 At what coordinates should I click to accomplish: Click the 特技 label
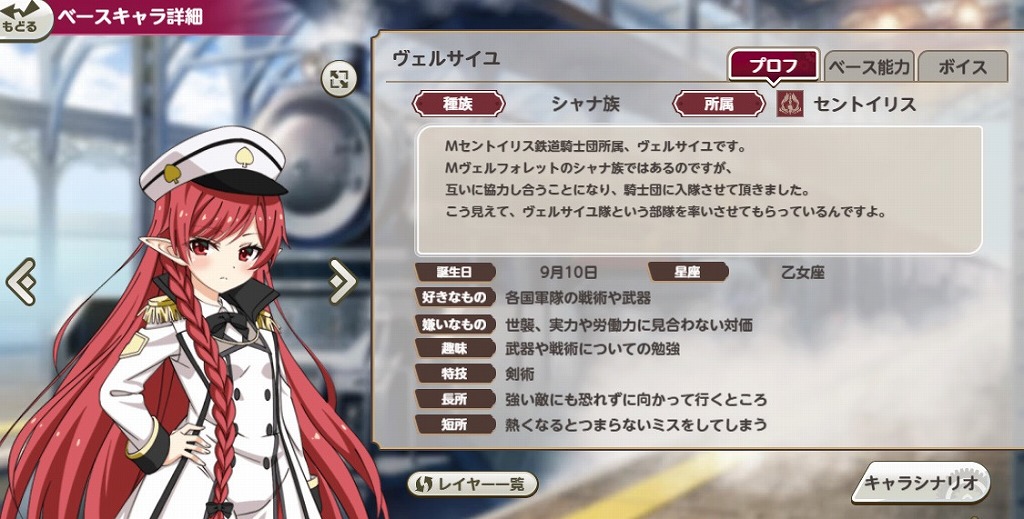pos(455,374)
